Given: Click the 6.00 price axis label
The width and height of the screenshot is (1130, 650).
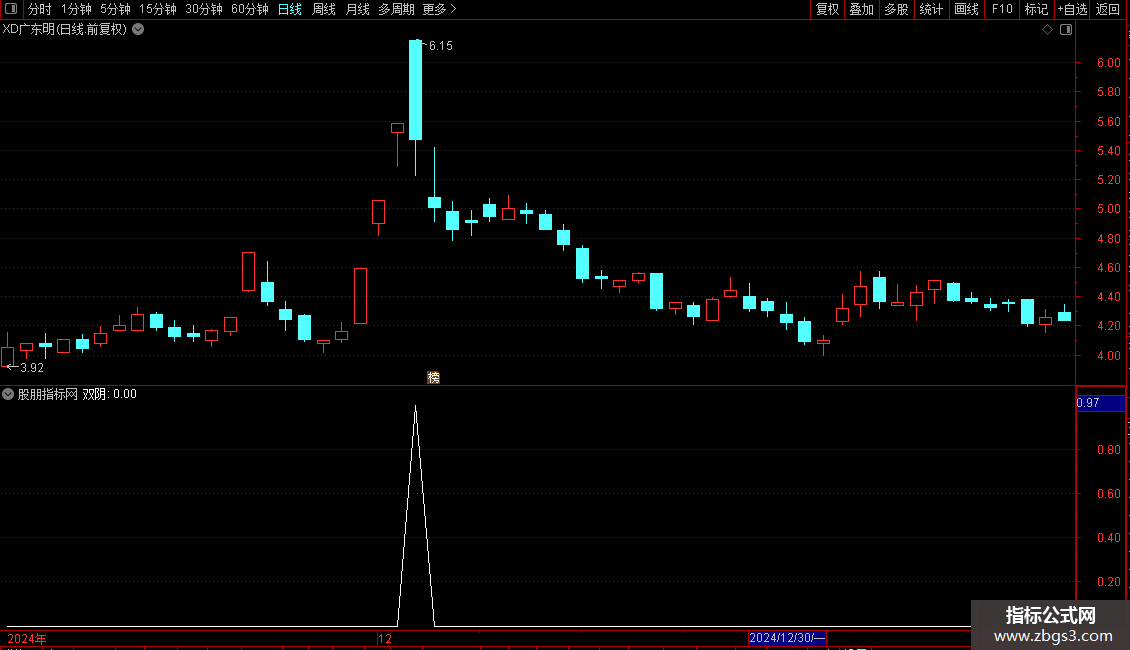Looking at the screenshot, I should [x=1108, y=63].
